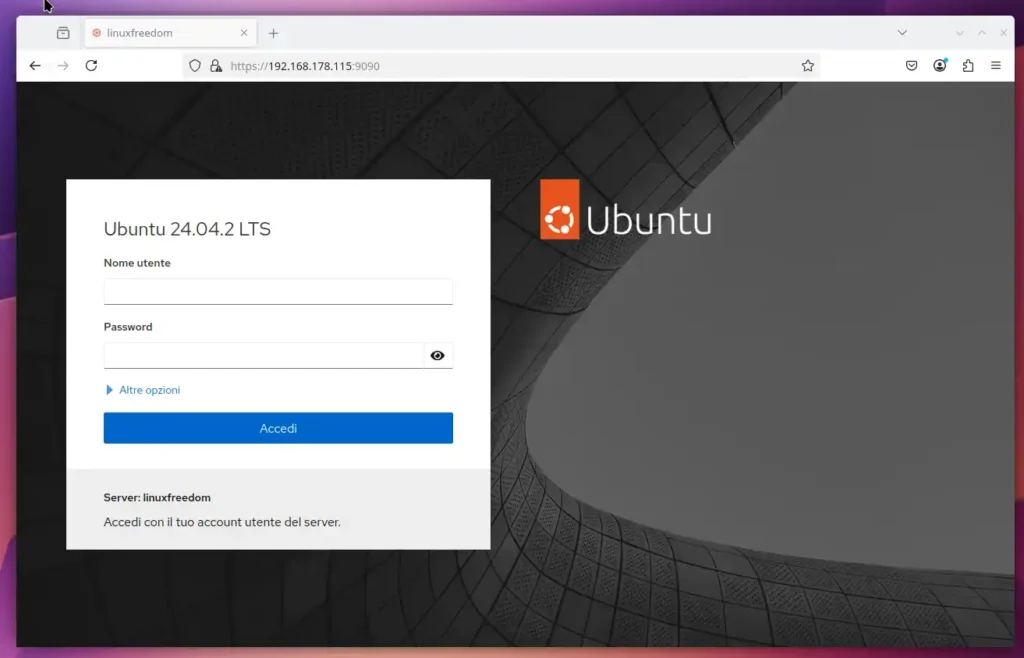Click the Server: linuxfreedom text
The height and width of the screenshot is (658, 1024).
coord(157,497)
